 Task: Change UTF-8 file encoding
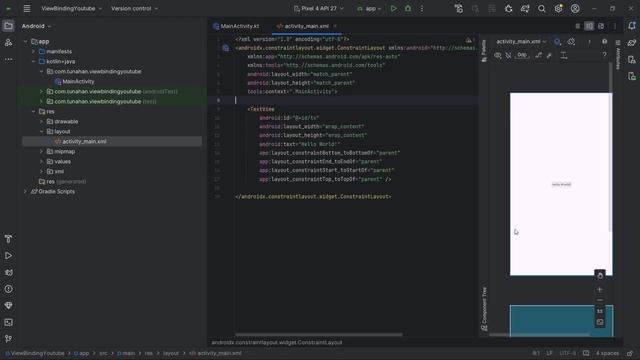[568, 353]
